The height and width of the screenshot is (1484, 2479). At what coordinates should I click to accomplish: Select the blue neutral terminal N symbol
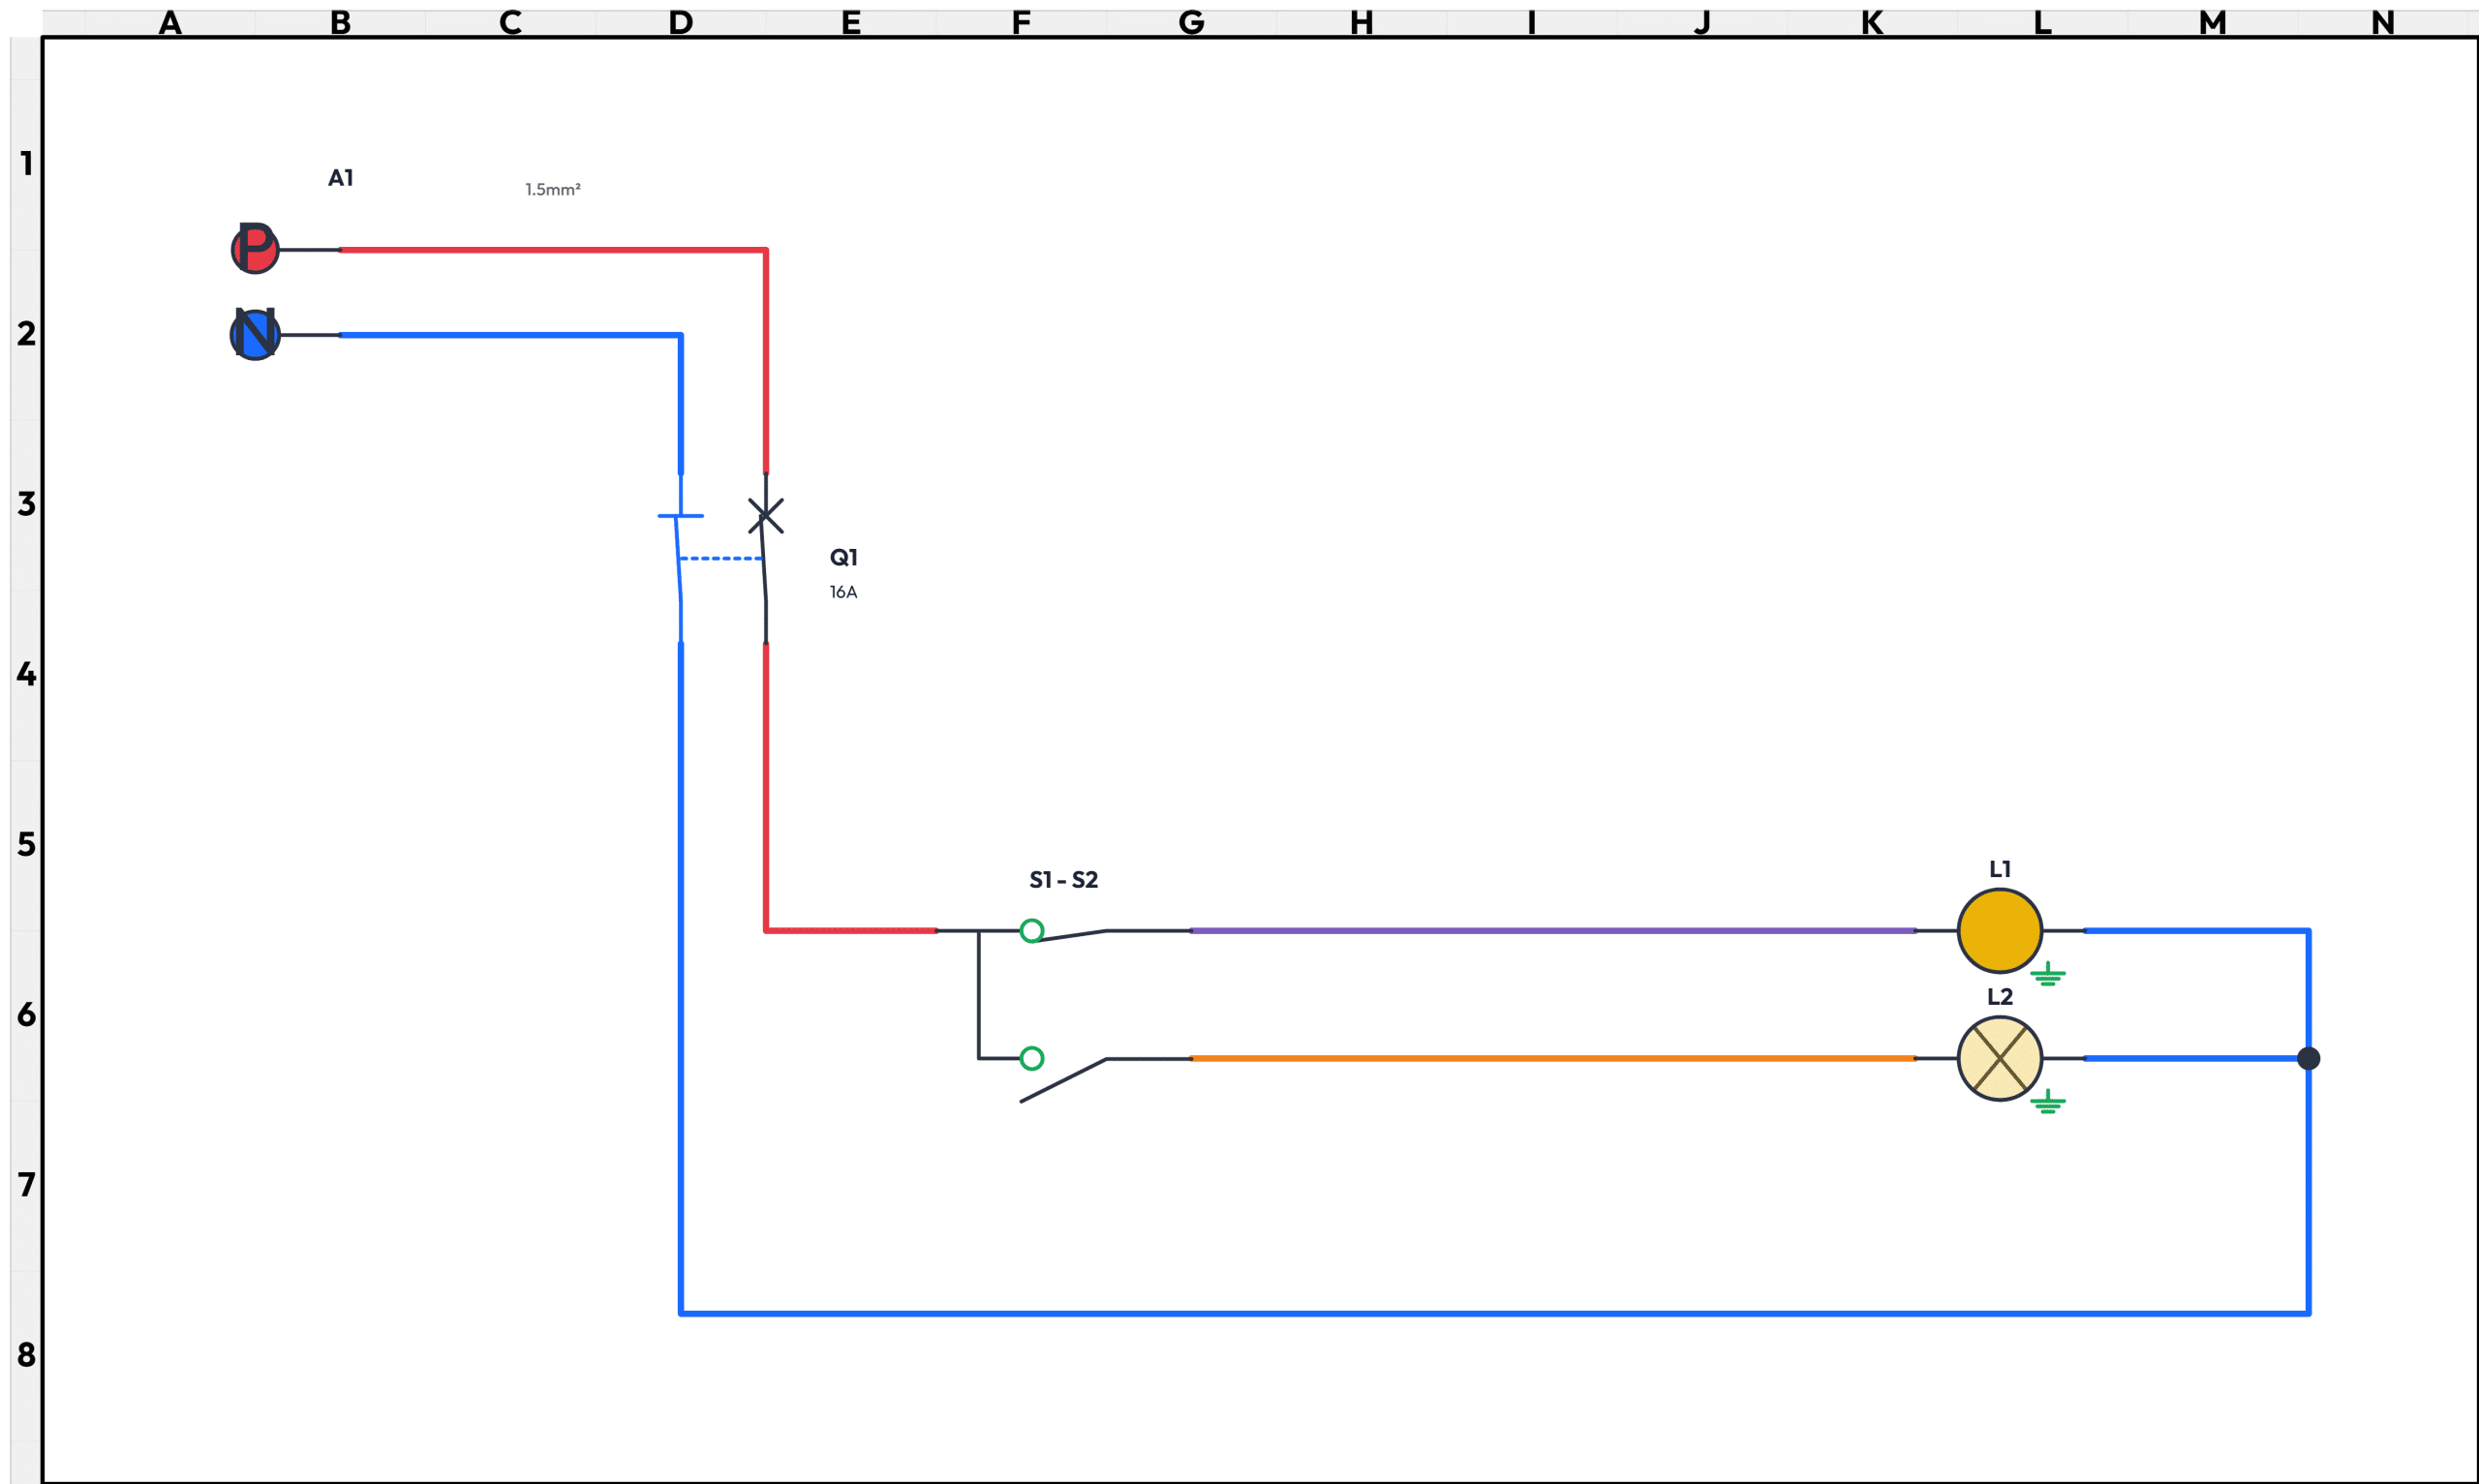[255, 334]
